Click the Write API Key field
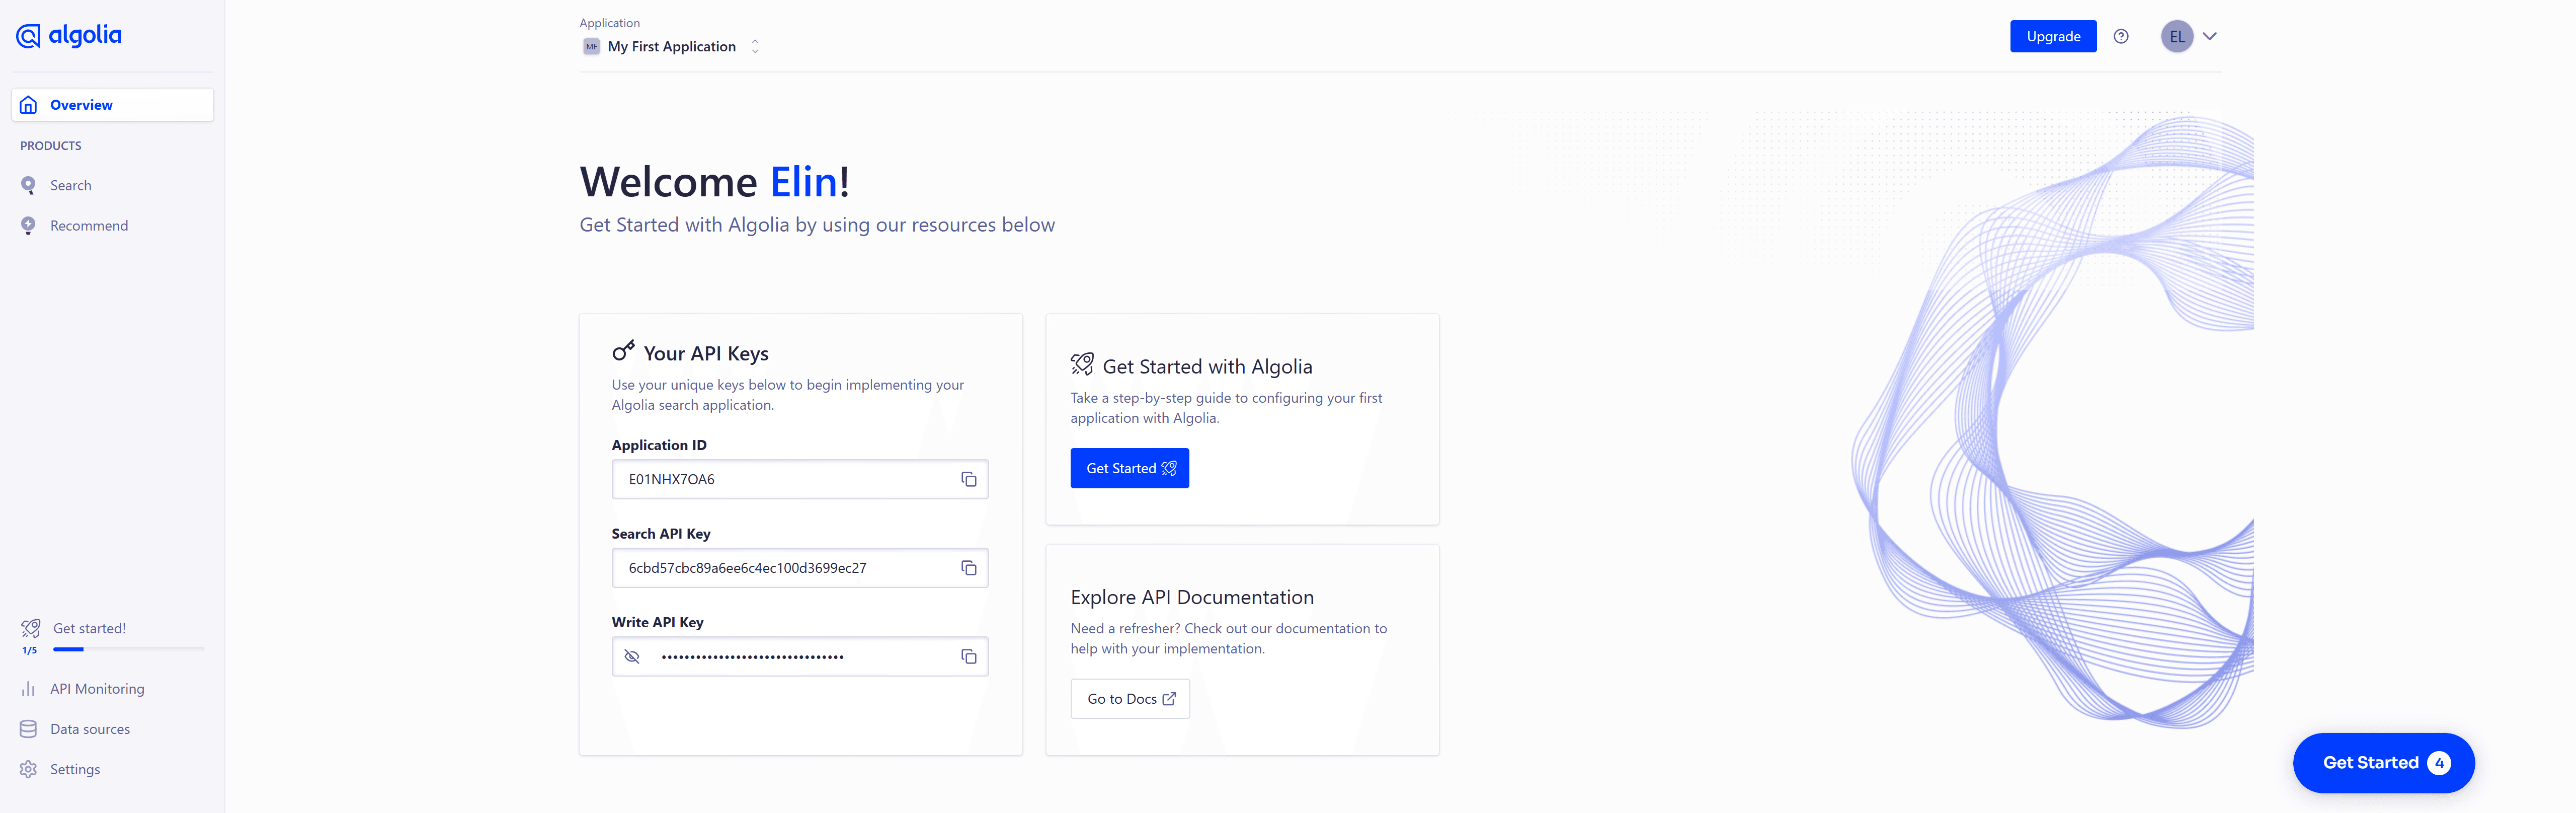The height and width of the screenshot is (813, 2576). point(800,657)
